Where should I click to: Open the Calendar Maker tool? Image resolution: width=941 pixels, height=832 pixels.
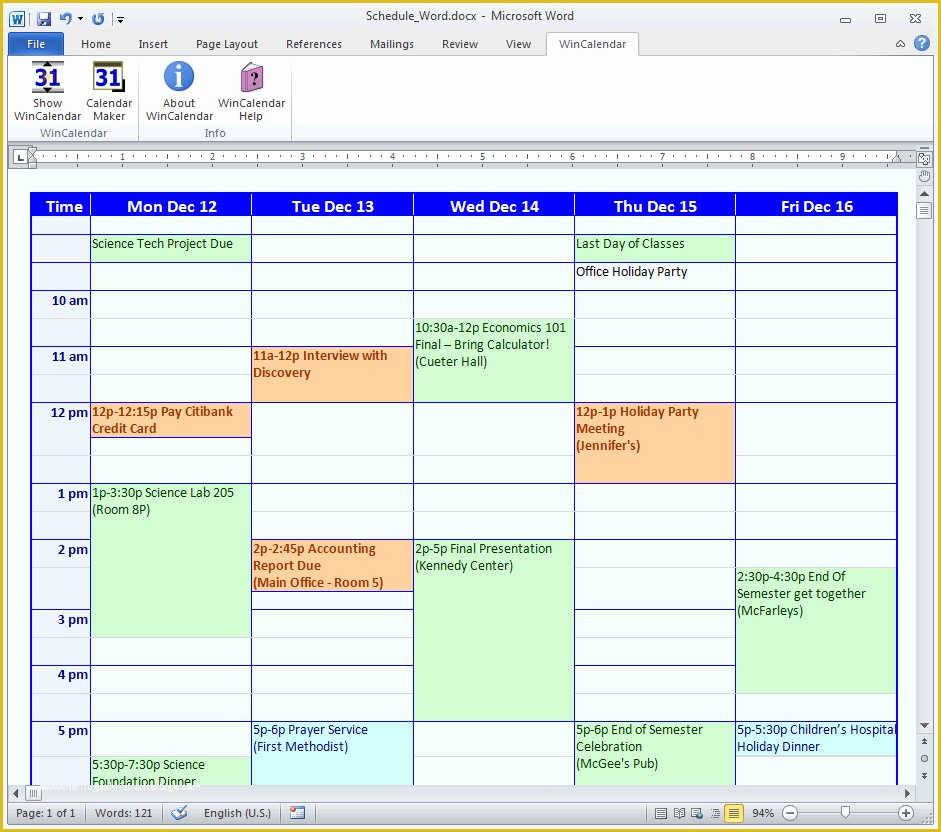[x=108, y=78]
